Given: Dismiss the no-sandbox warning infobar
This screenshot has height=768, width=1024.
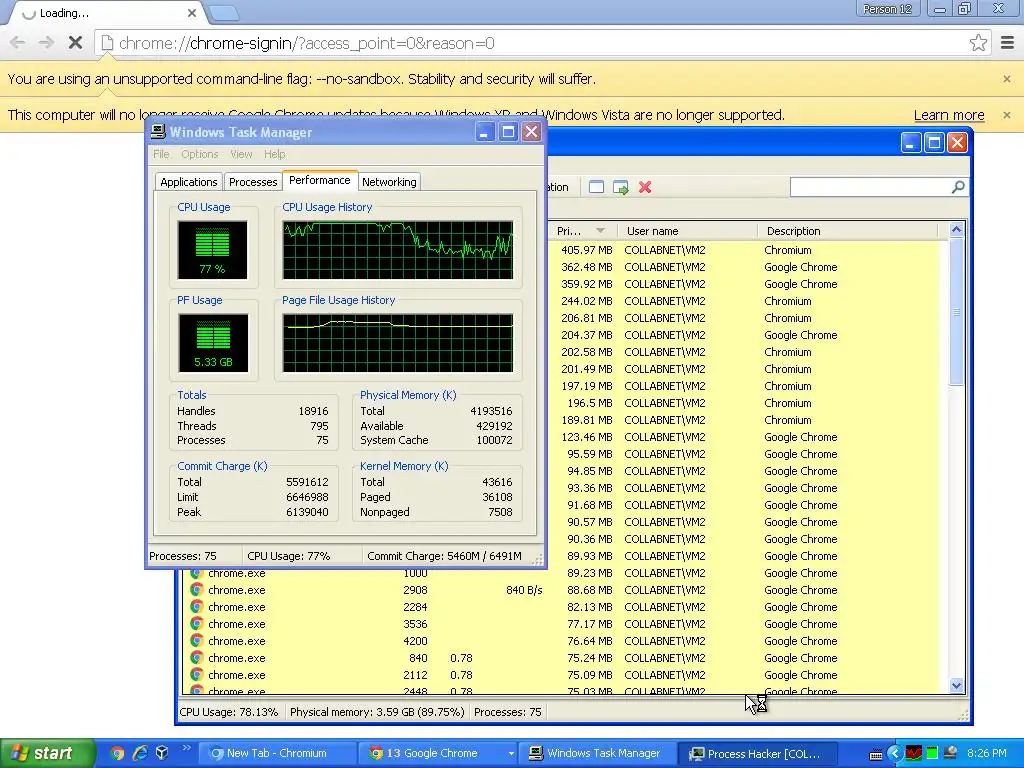Looking at the screenshot, I should tap(1006, 79).
